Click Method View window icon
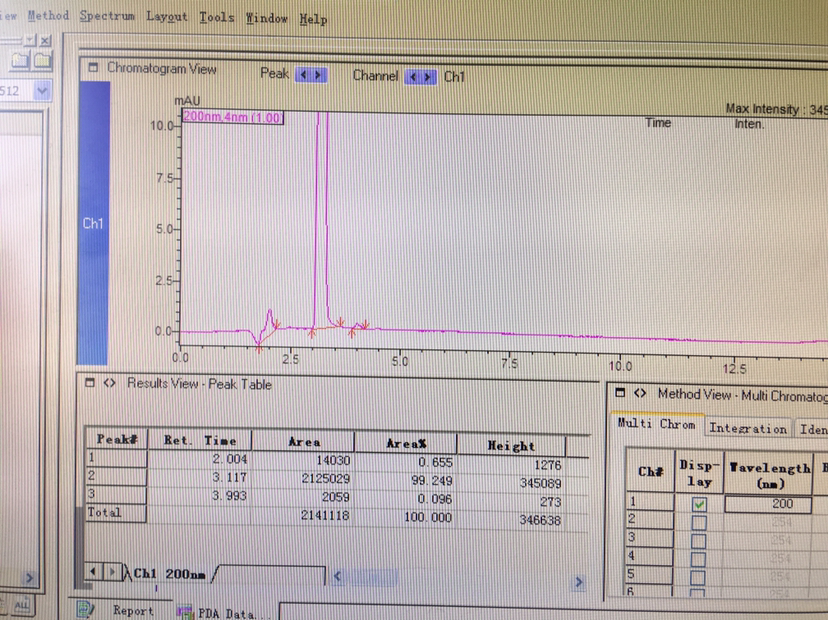828x620 pixels. (620, 392)
